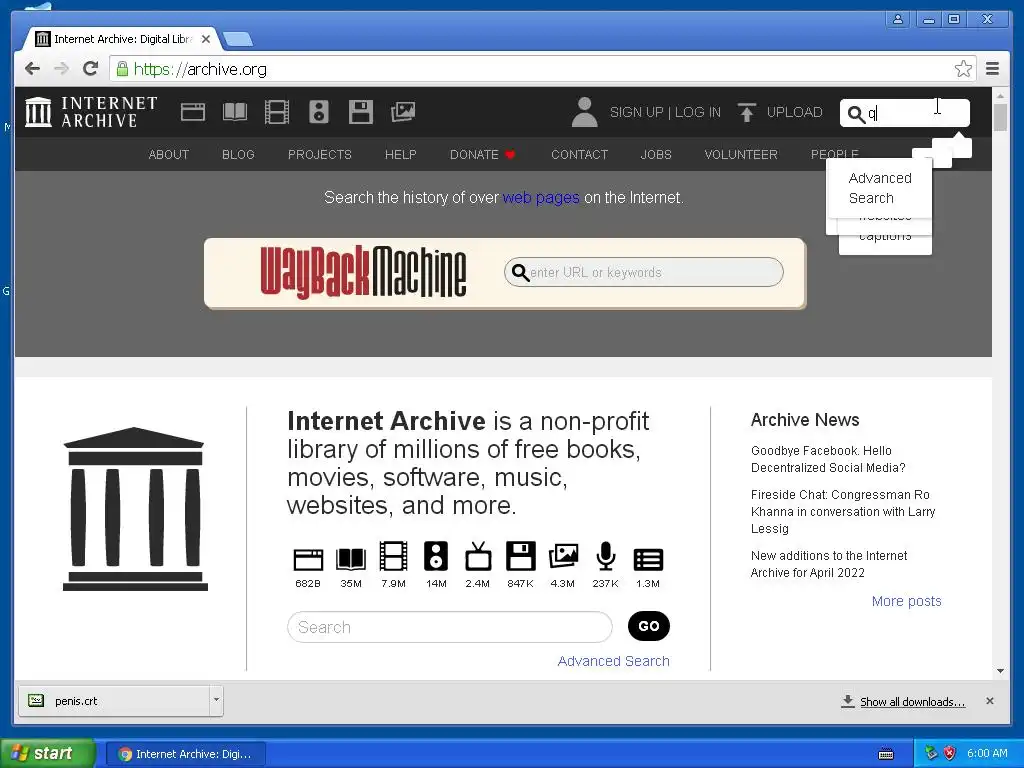Open the Web media icon in top navigation
This screenshot has width=1024, height=768.
click(x=193, y=112)
